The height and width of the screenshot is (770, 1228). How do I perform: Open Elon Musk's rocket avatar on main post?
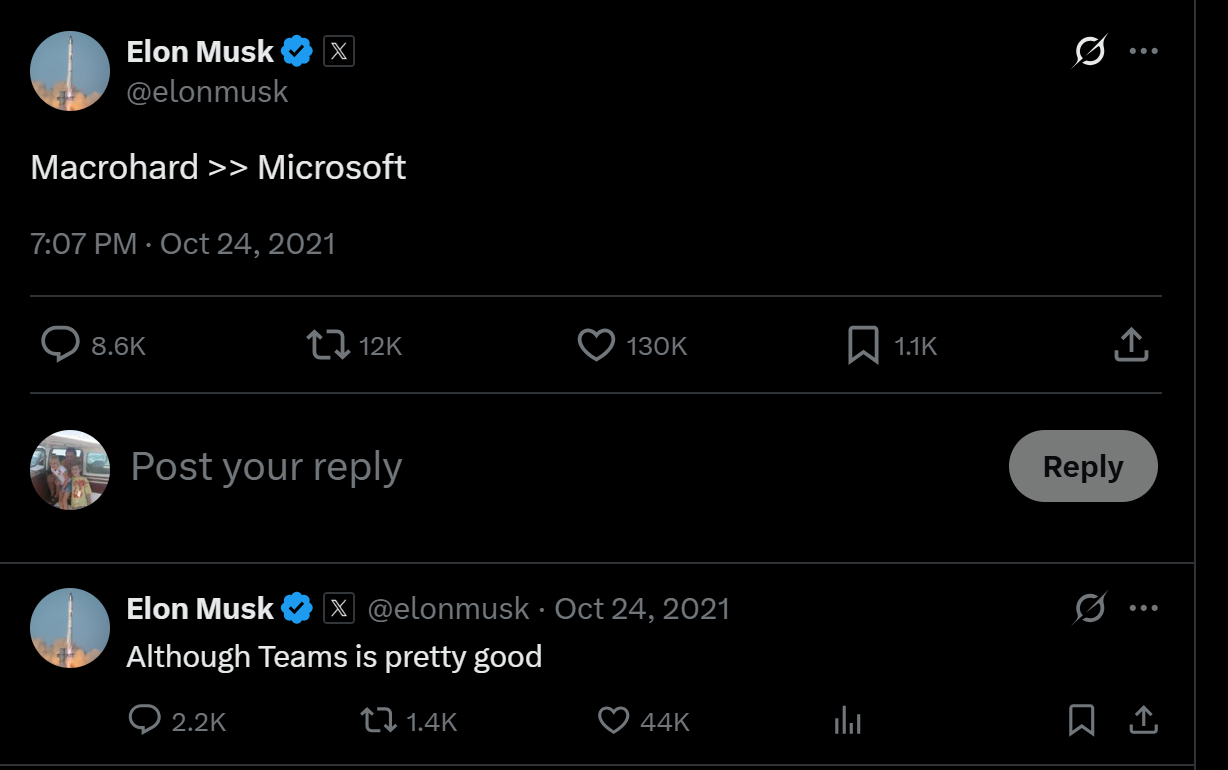[x=70, y=70]
